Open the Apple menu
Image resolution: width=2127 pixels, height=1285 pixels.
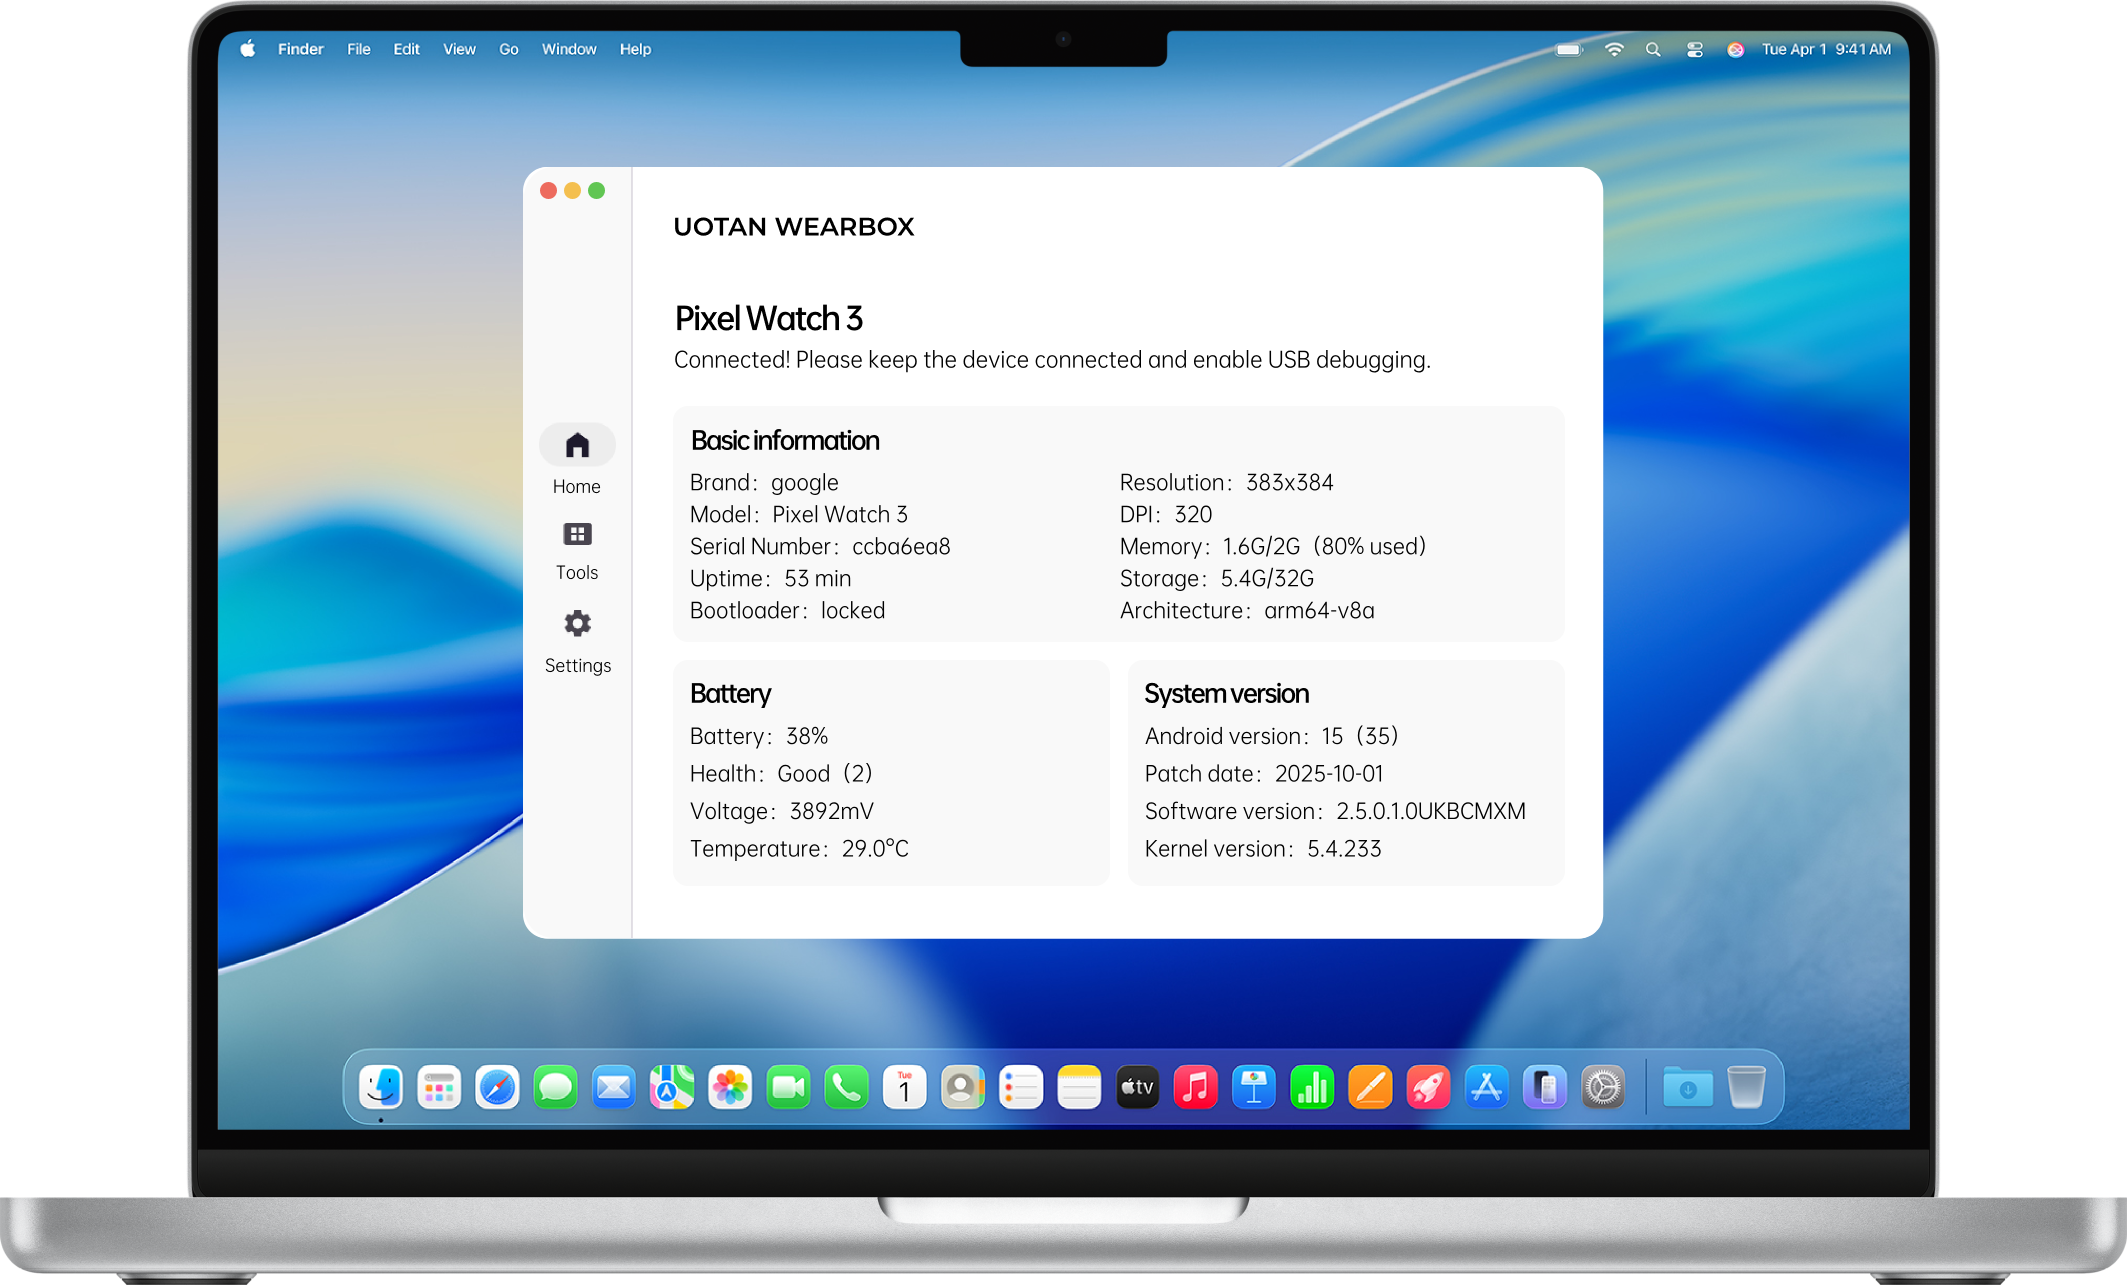tap(247, 49)
